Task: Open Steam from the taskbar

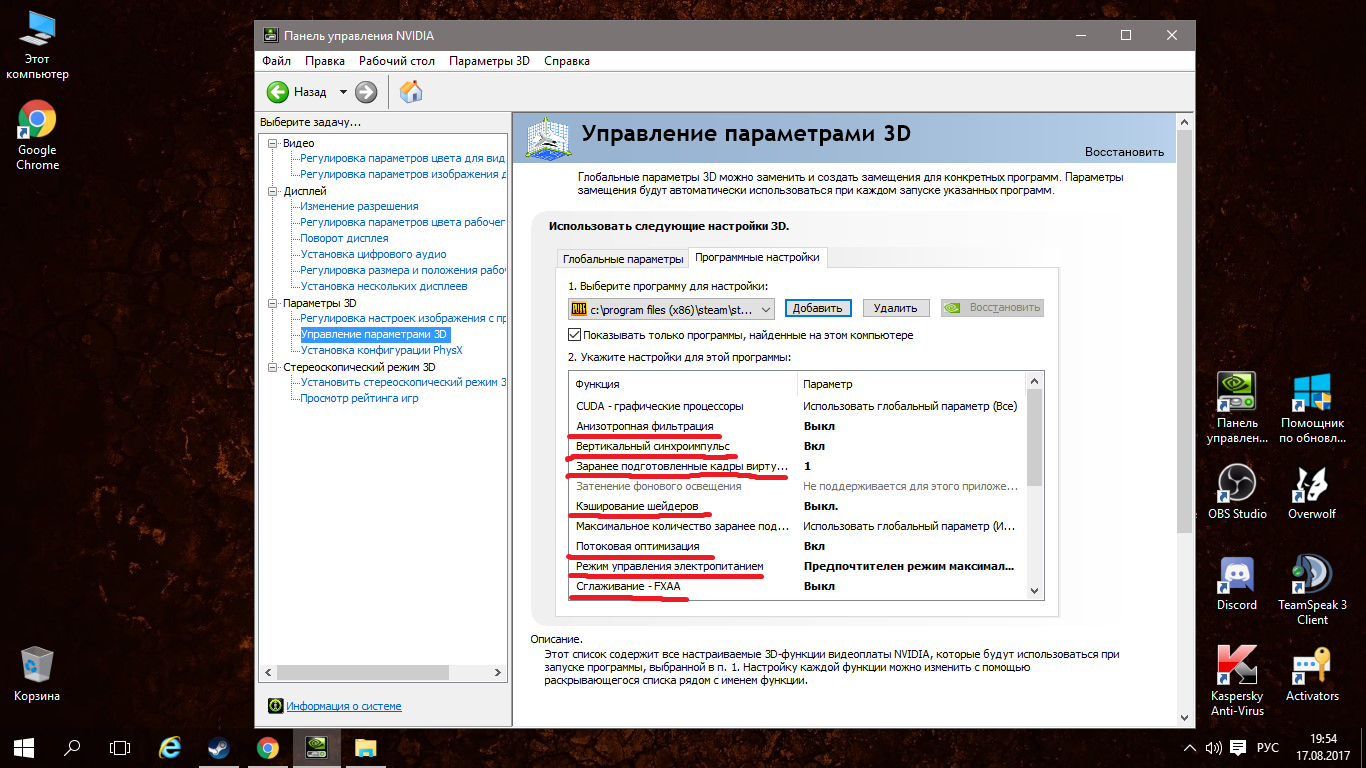Action: coord(218,746)
